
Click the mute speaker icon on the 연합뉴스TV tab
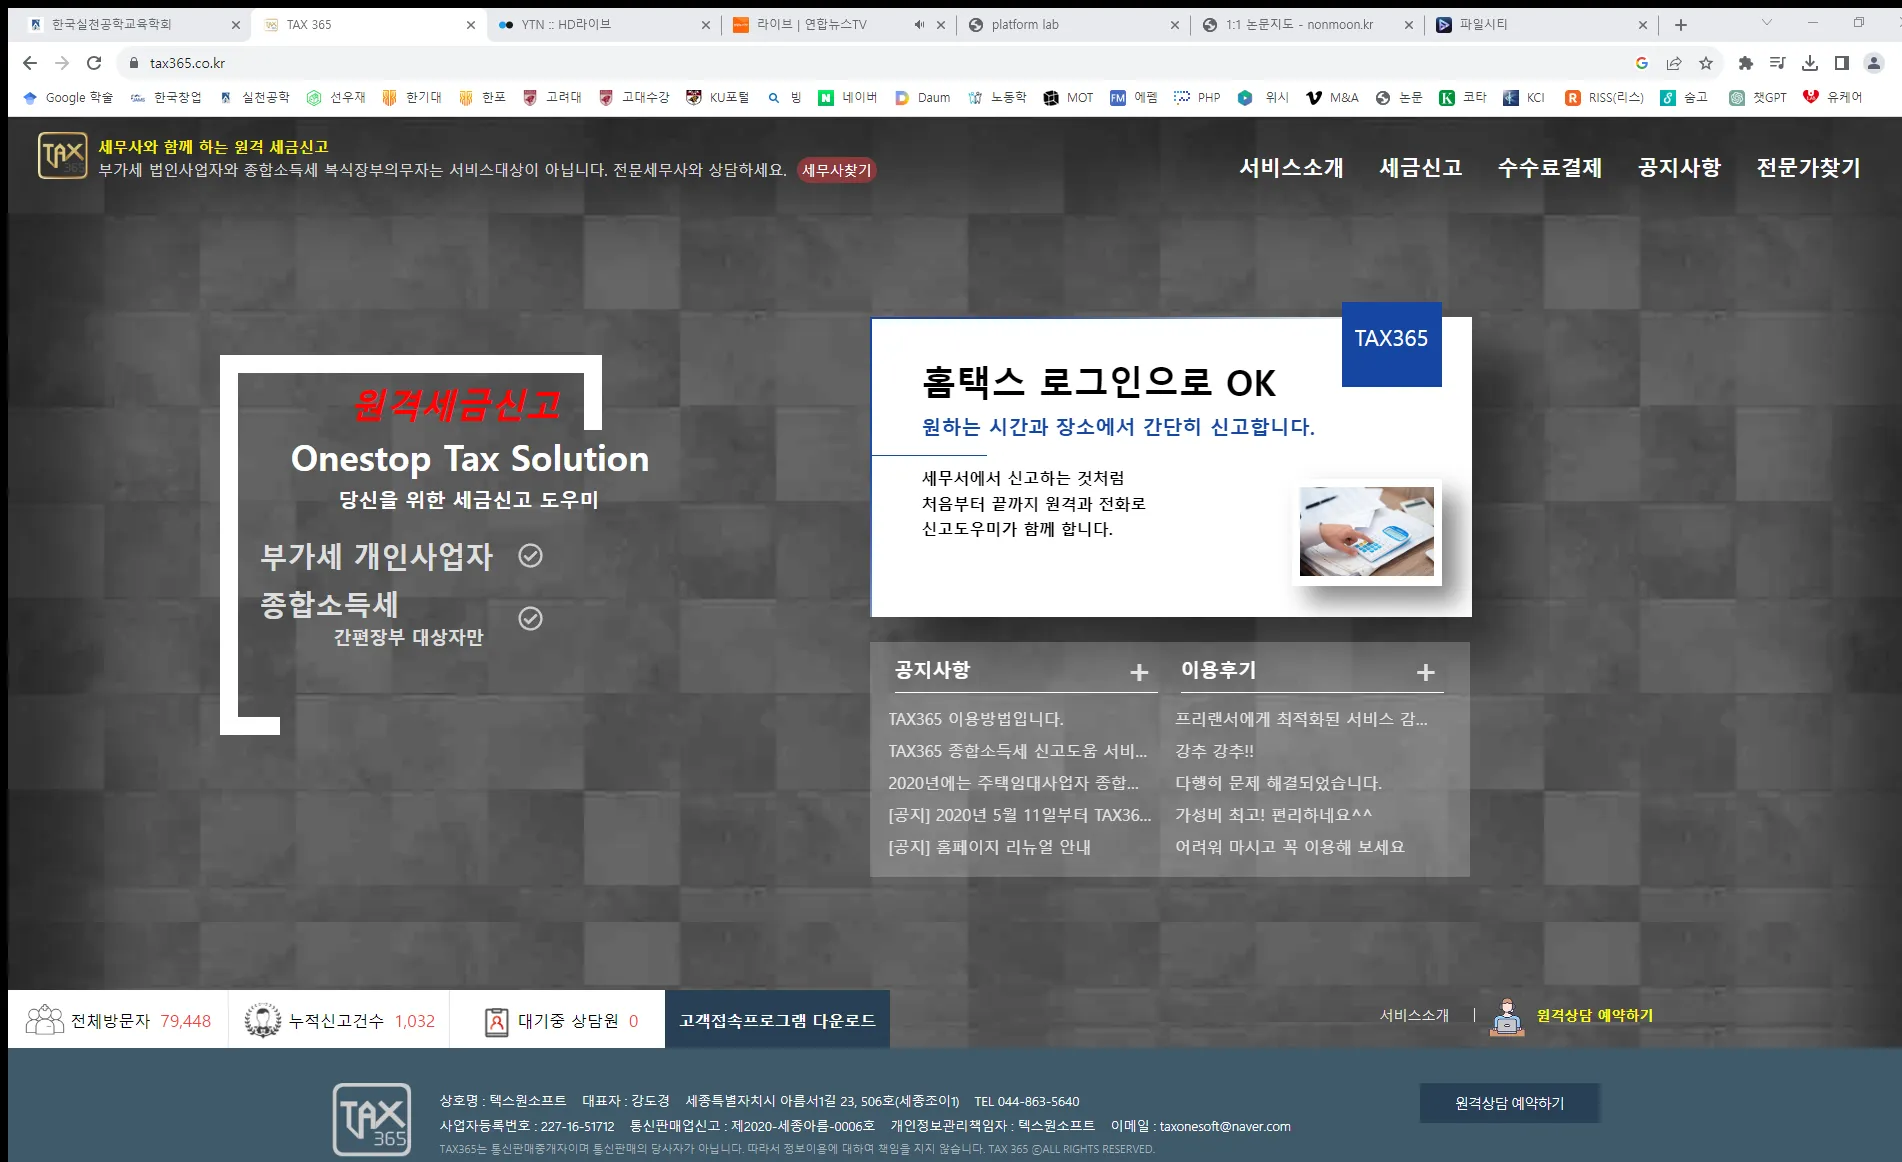click(919, 25)
